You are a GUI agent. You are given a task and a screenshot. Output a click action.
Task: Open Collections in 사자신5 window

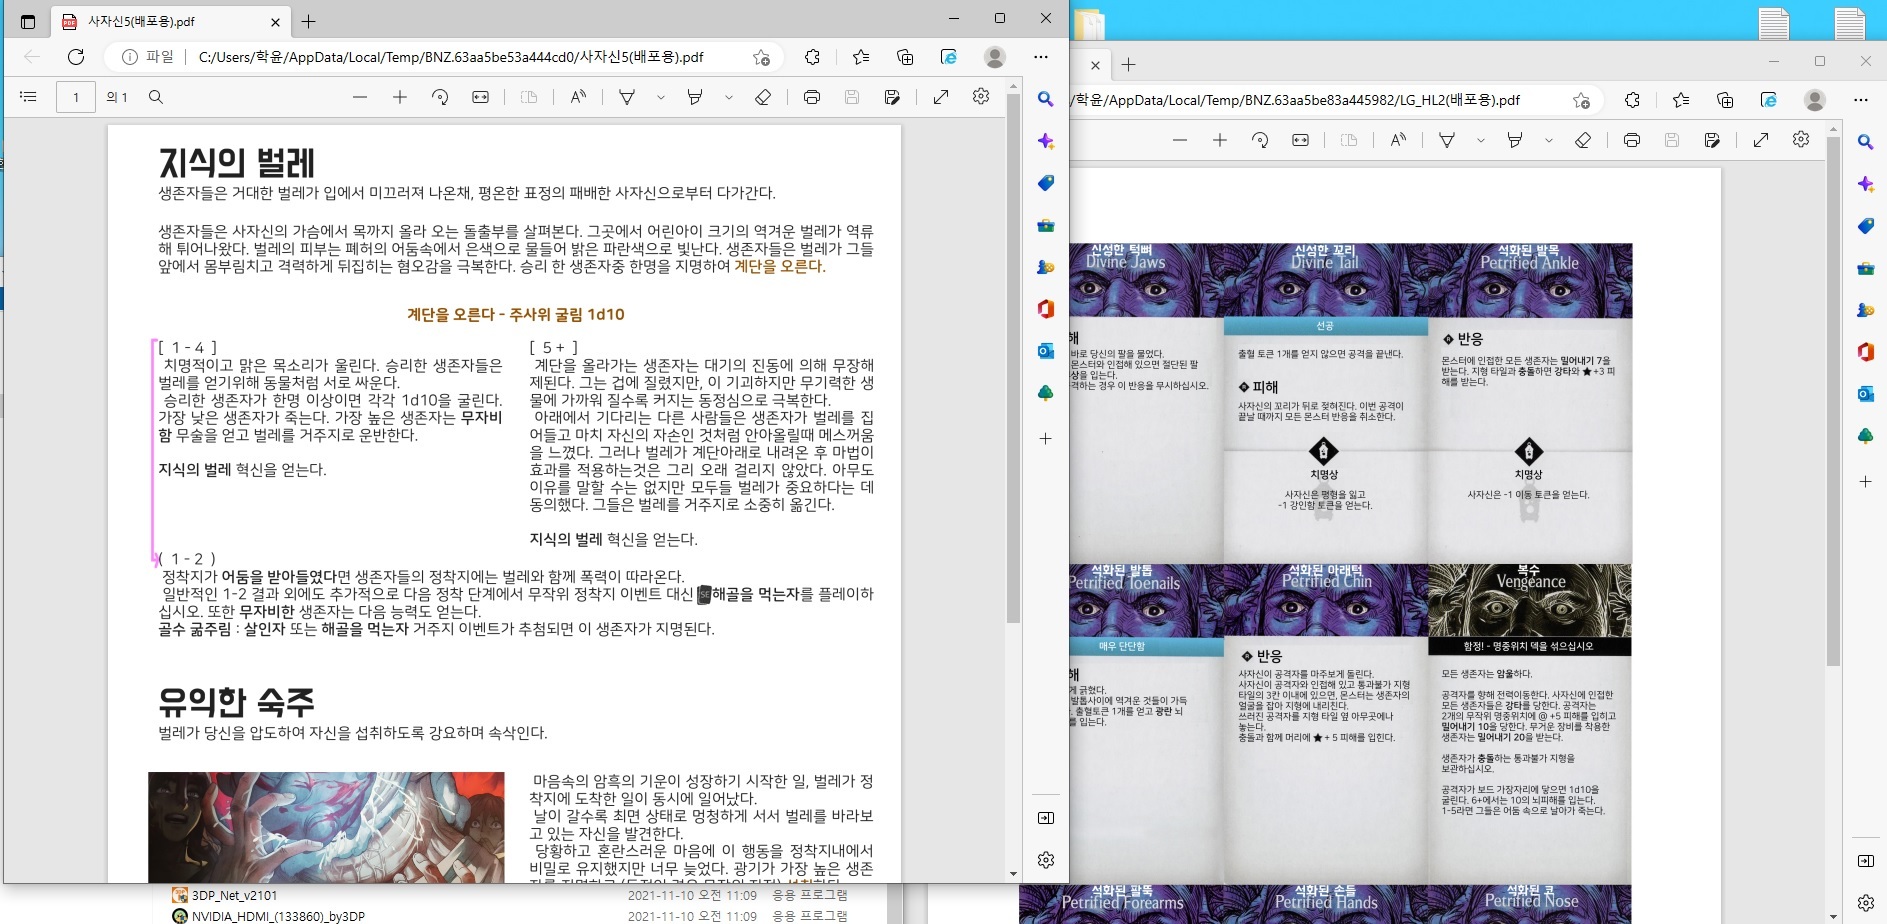point(905,57)
